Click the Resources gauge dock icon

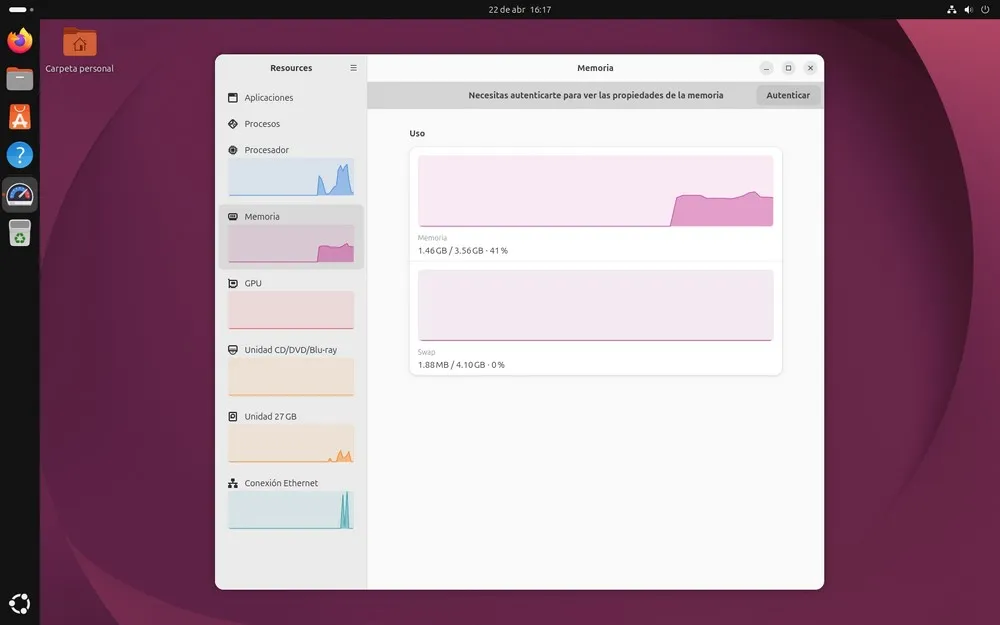coord(20,195)
